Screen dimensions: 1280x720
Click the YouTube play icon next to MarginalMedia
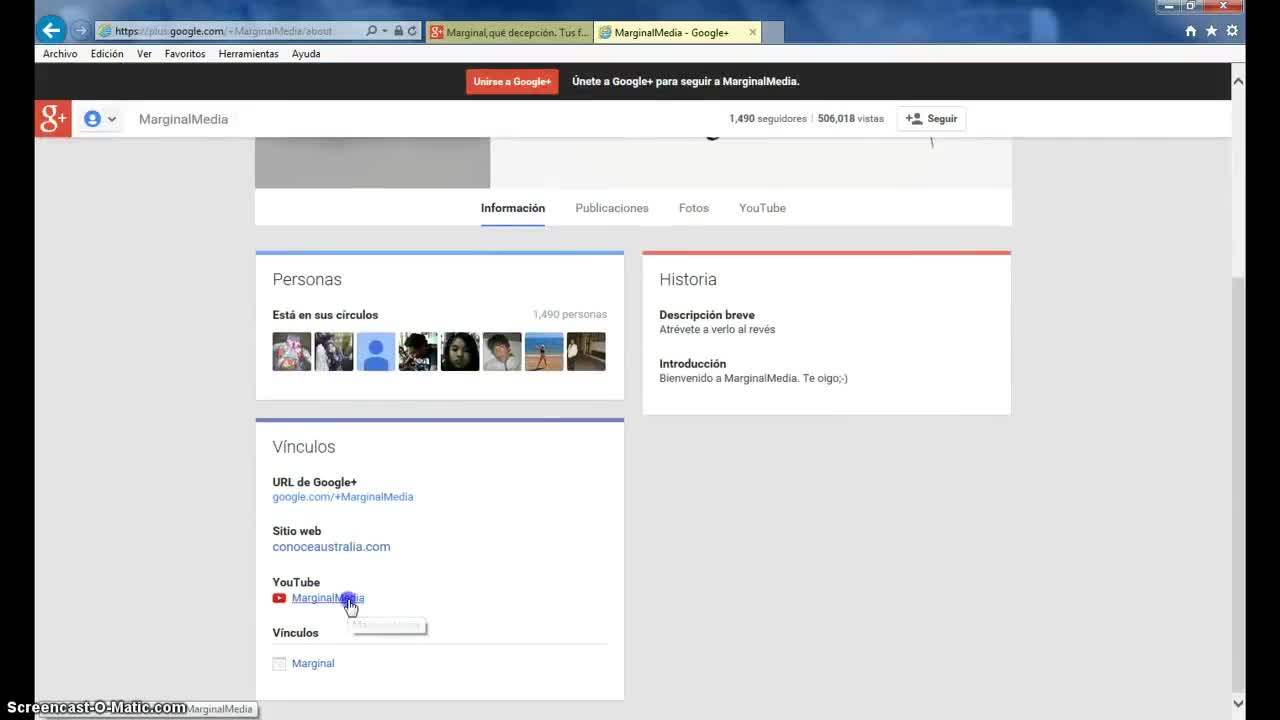(279, 598)
